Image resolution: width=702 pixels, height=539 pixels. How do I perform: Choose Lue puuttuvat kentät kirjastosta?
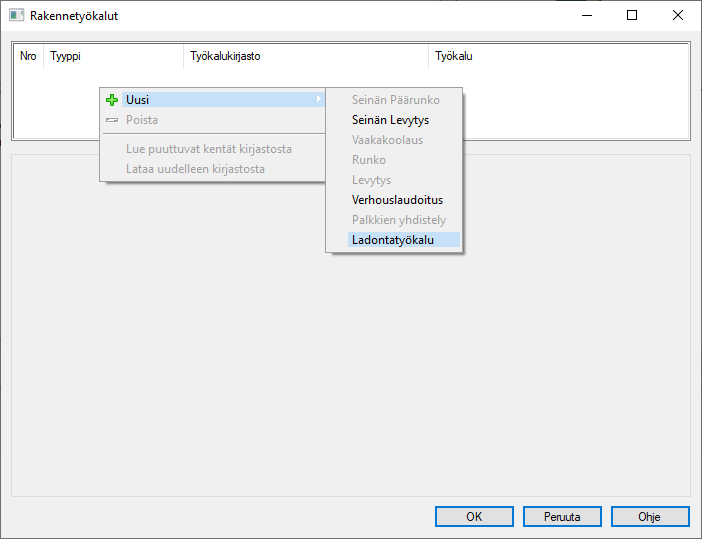click(209, 149)
